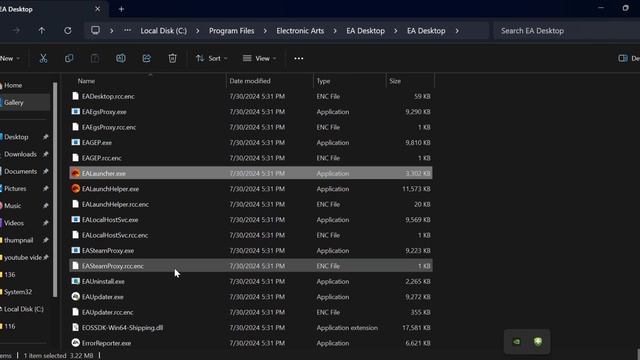Click the navigation pane scrollbar
The image size is (640, 360).
tap(55, 190)
